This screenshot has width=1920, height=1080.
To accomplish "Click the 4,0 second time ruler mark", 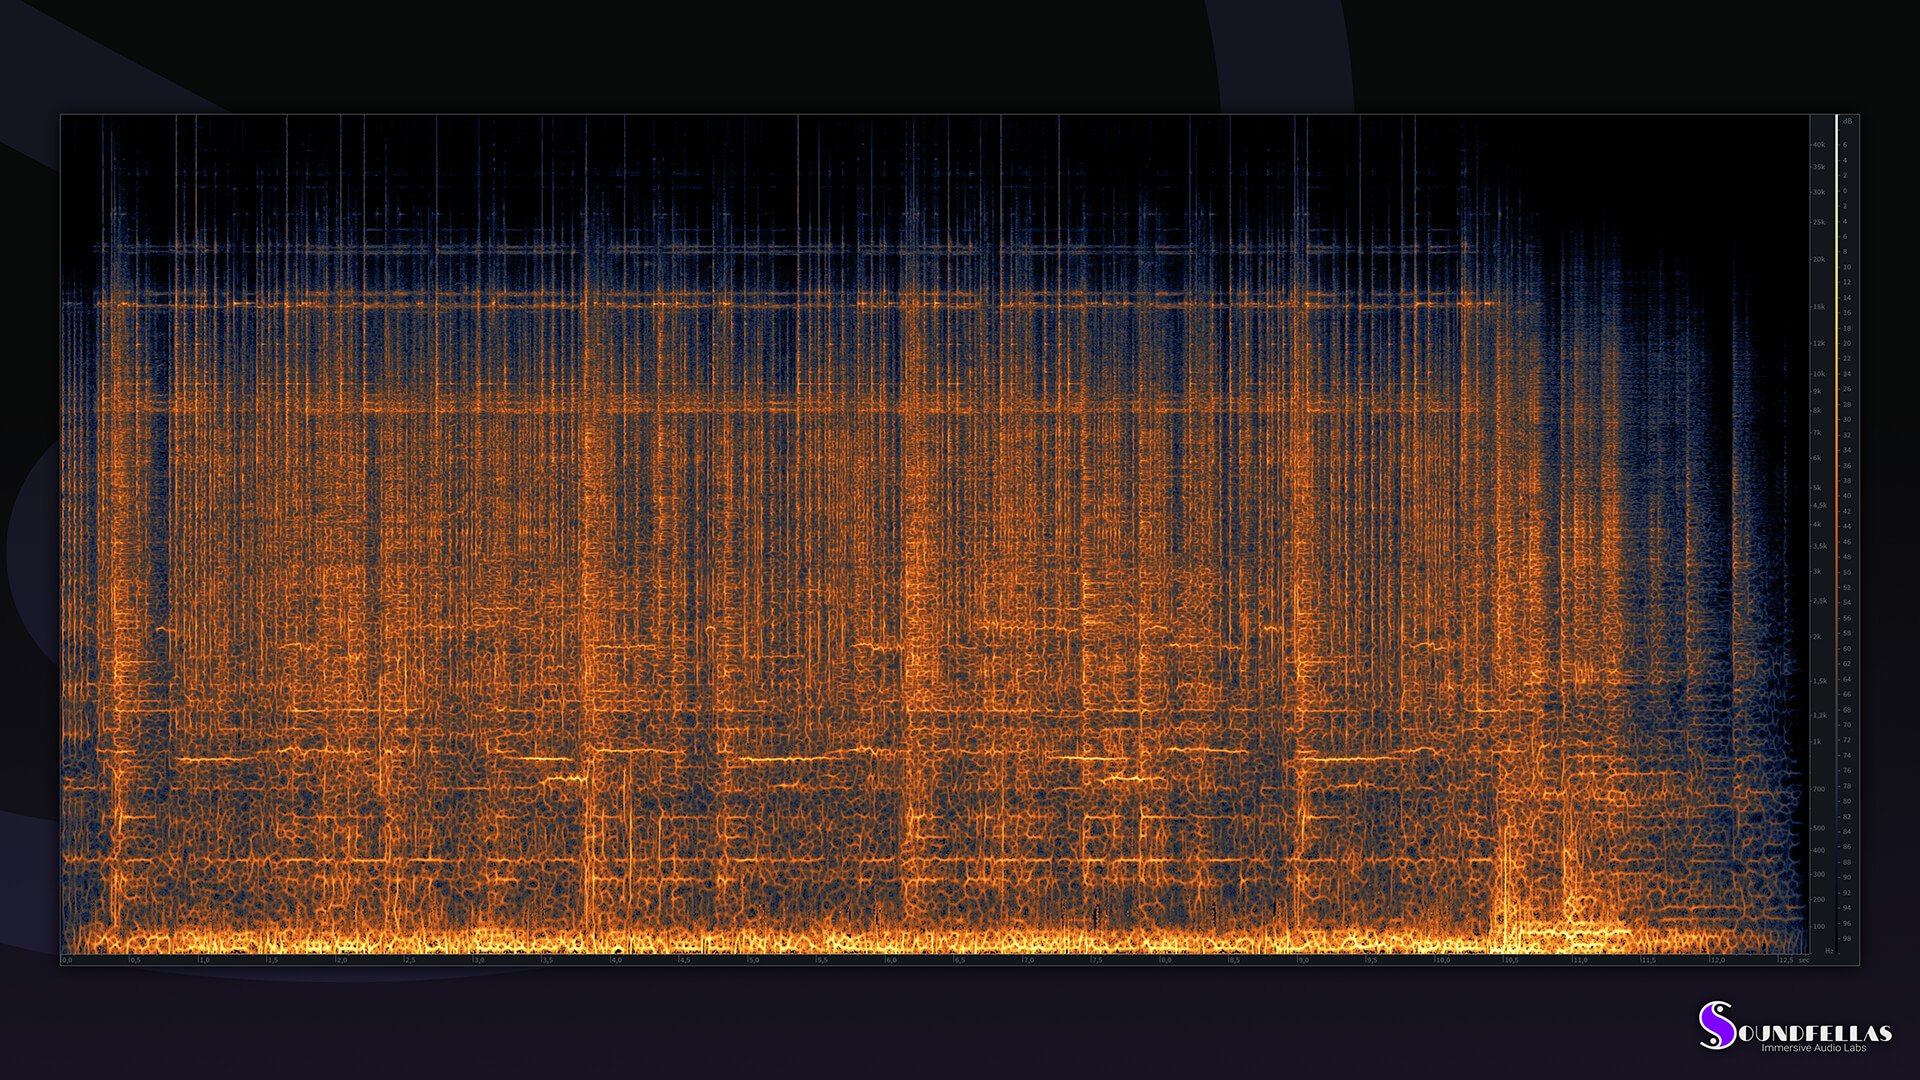I will (x=616, y=960).
